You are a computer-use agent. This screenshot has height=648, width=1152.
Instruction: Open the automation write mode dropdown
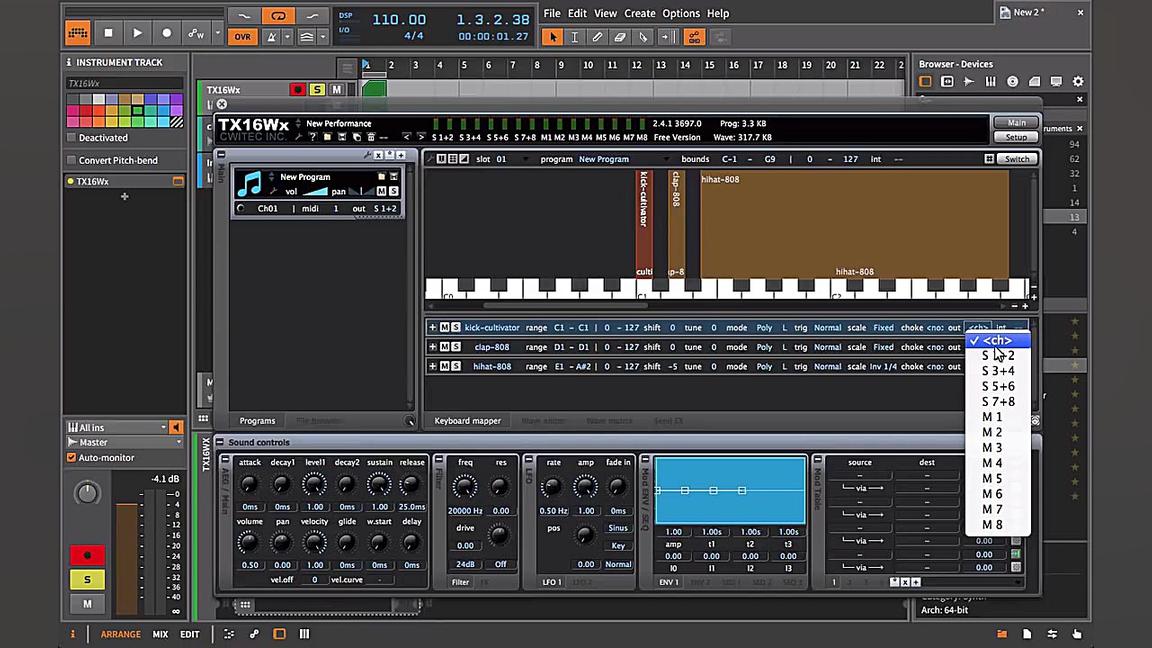coord(217,33)
